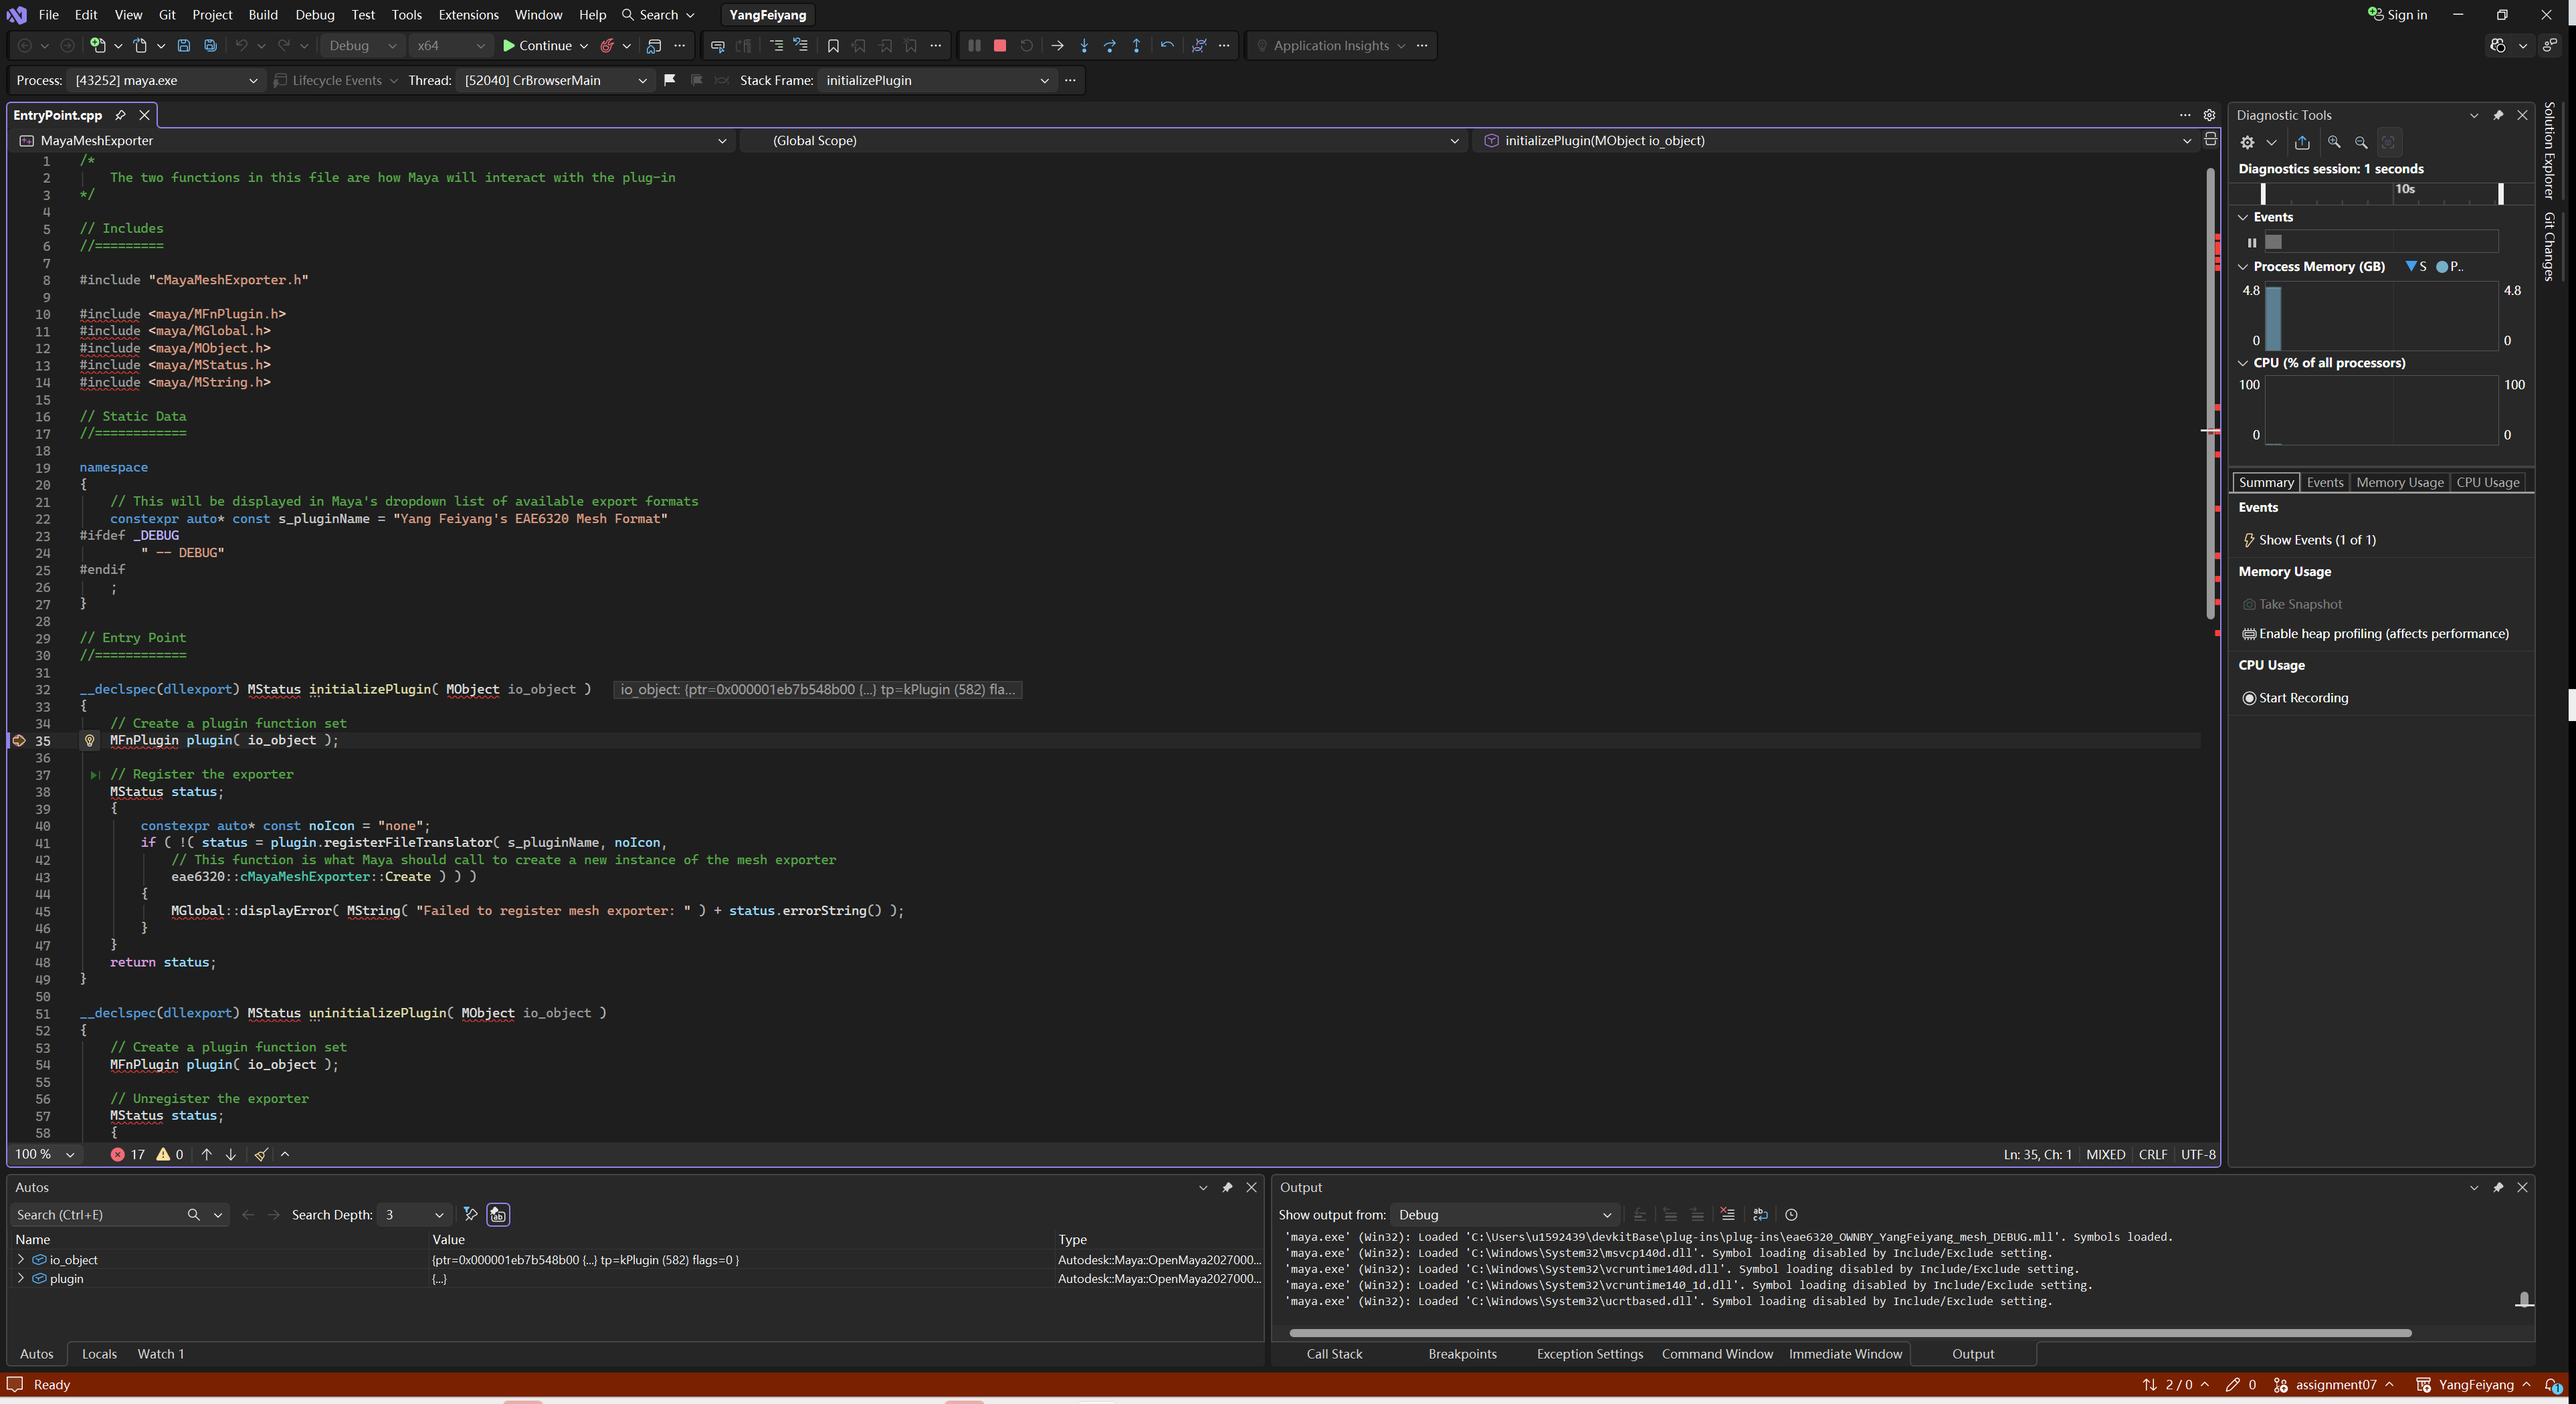The height and width of the screenshot is (1404, 2576).
Task: Click the Step Into arrow
Action: click(1084, 46)
